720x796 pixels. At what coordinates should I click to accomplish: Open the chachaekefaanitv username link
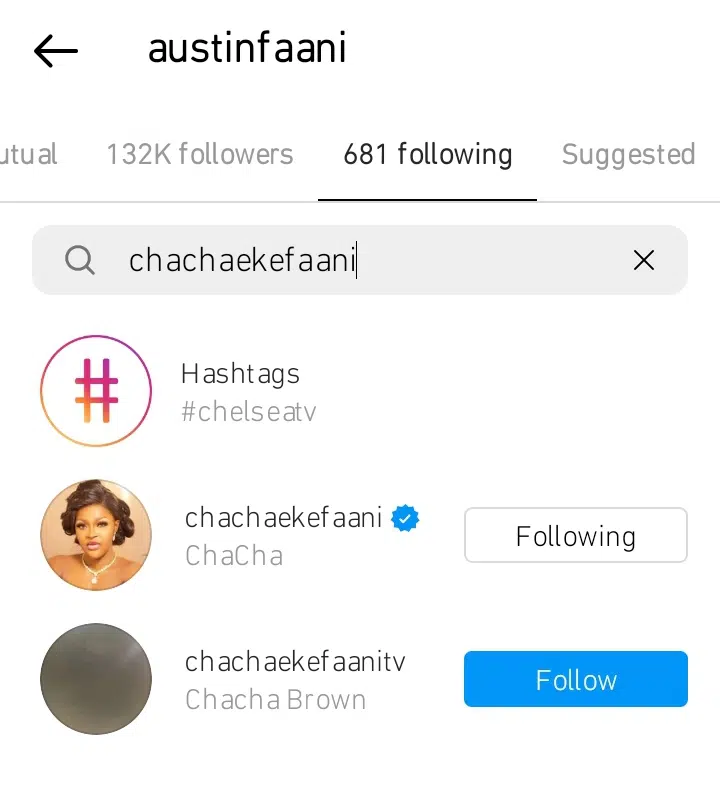295,662
